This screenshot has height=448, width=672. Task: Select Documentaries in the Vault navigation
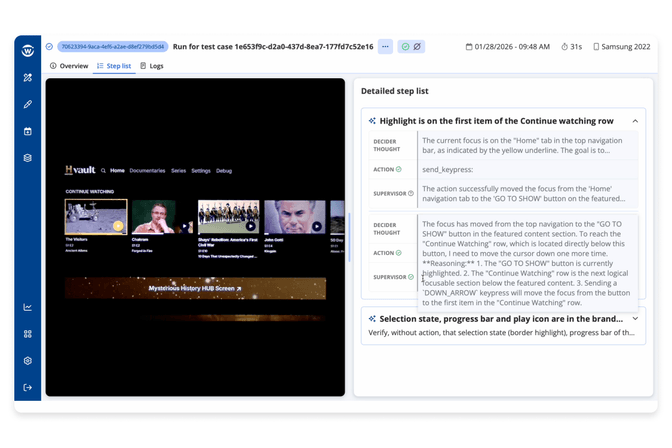(x=147, y=171)
